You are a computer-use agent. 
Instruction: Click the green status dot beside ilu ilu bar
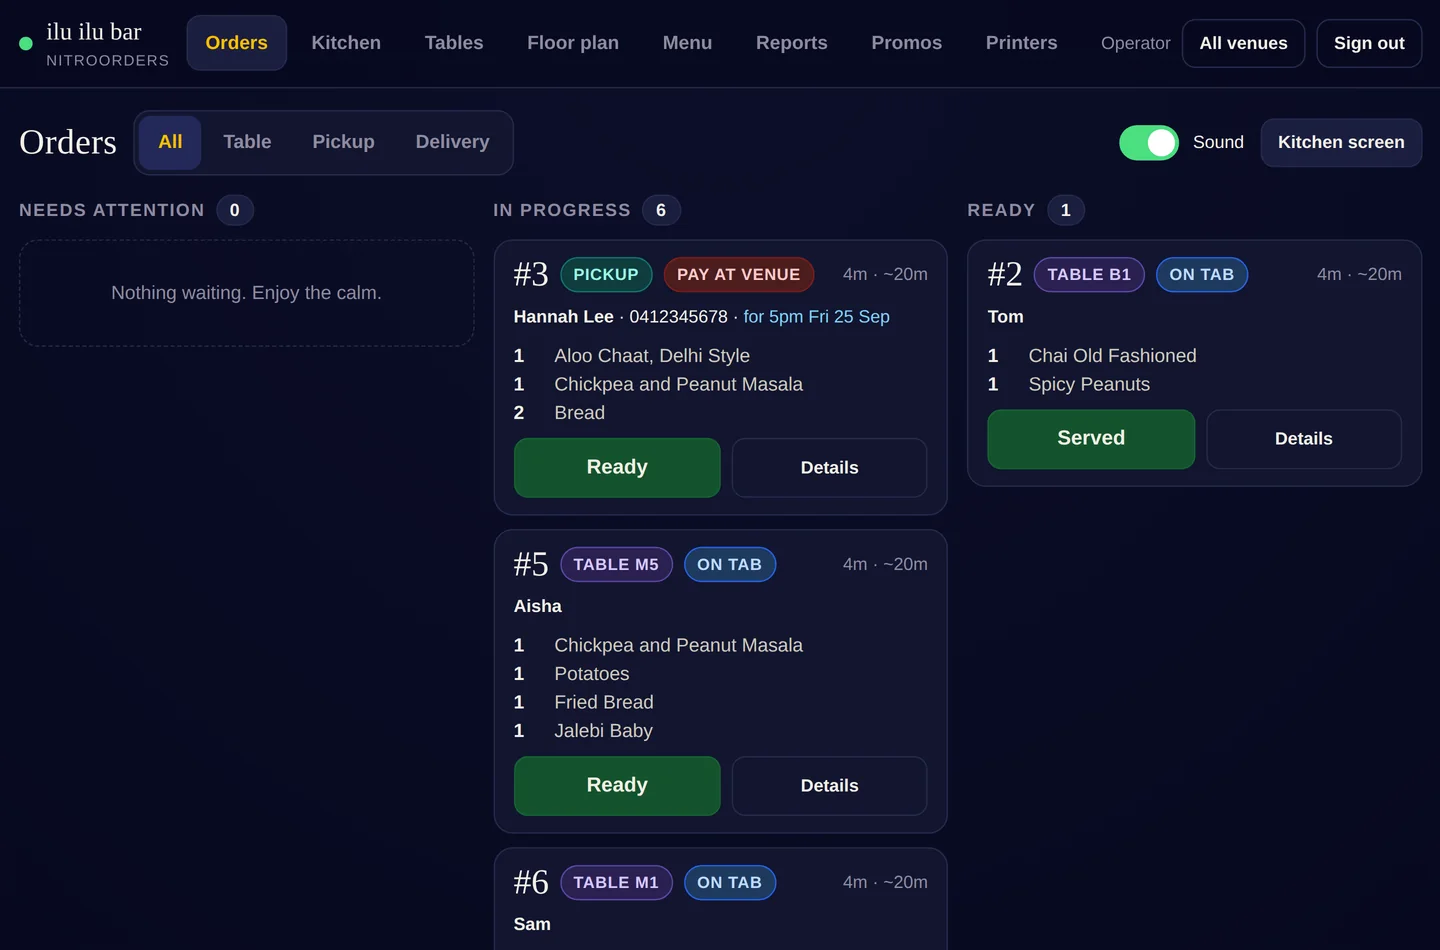26,44
